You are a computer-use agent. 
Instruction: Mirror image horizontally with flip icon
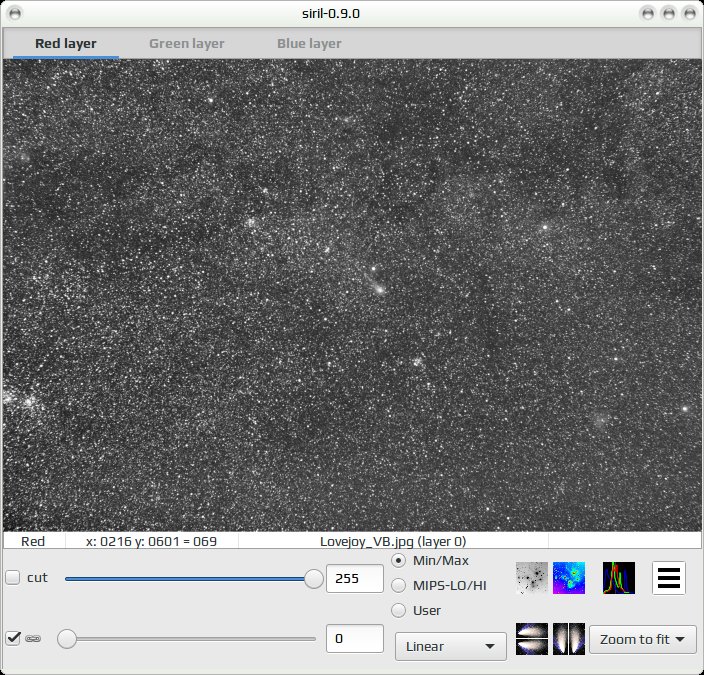coord(569,639)
